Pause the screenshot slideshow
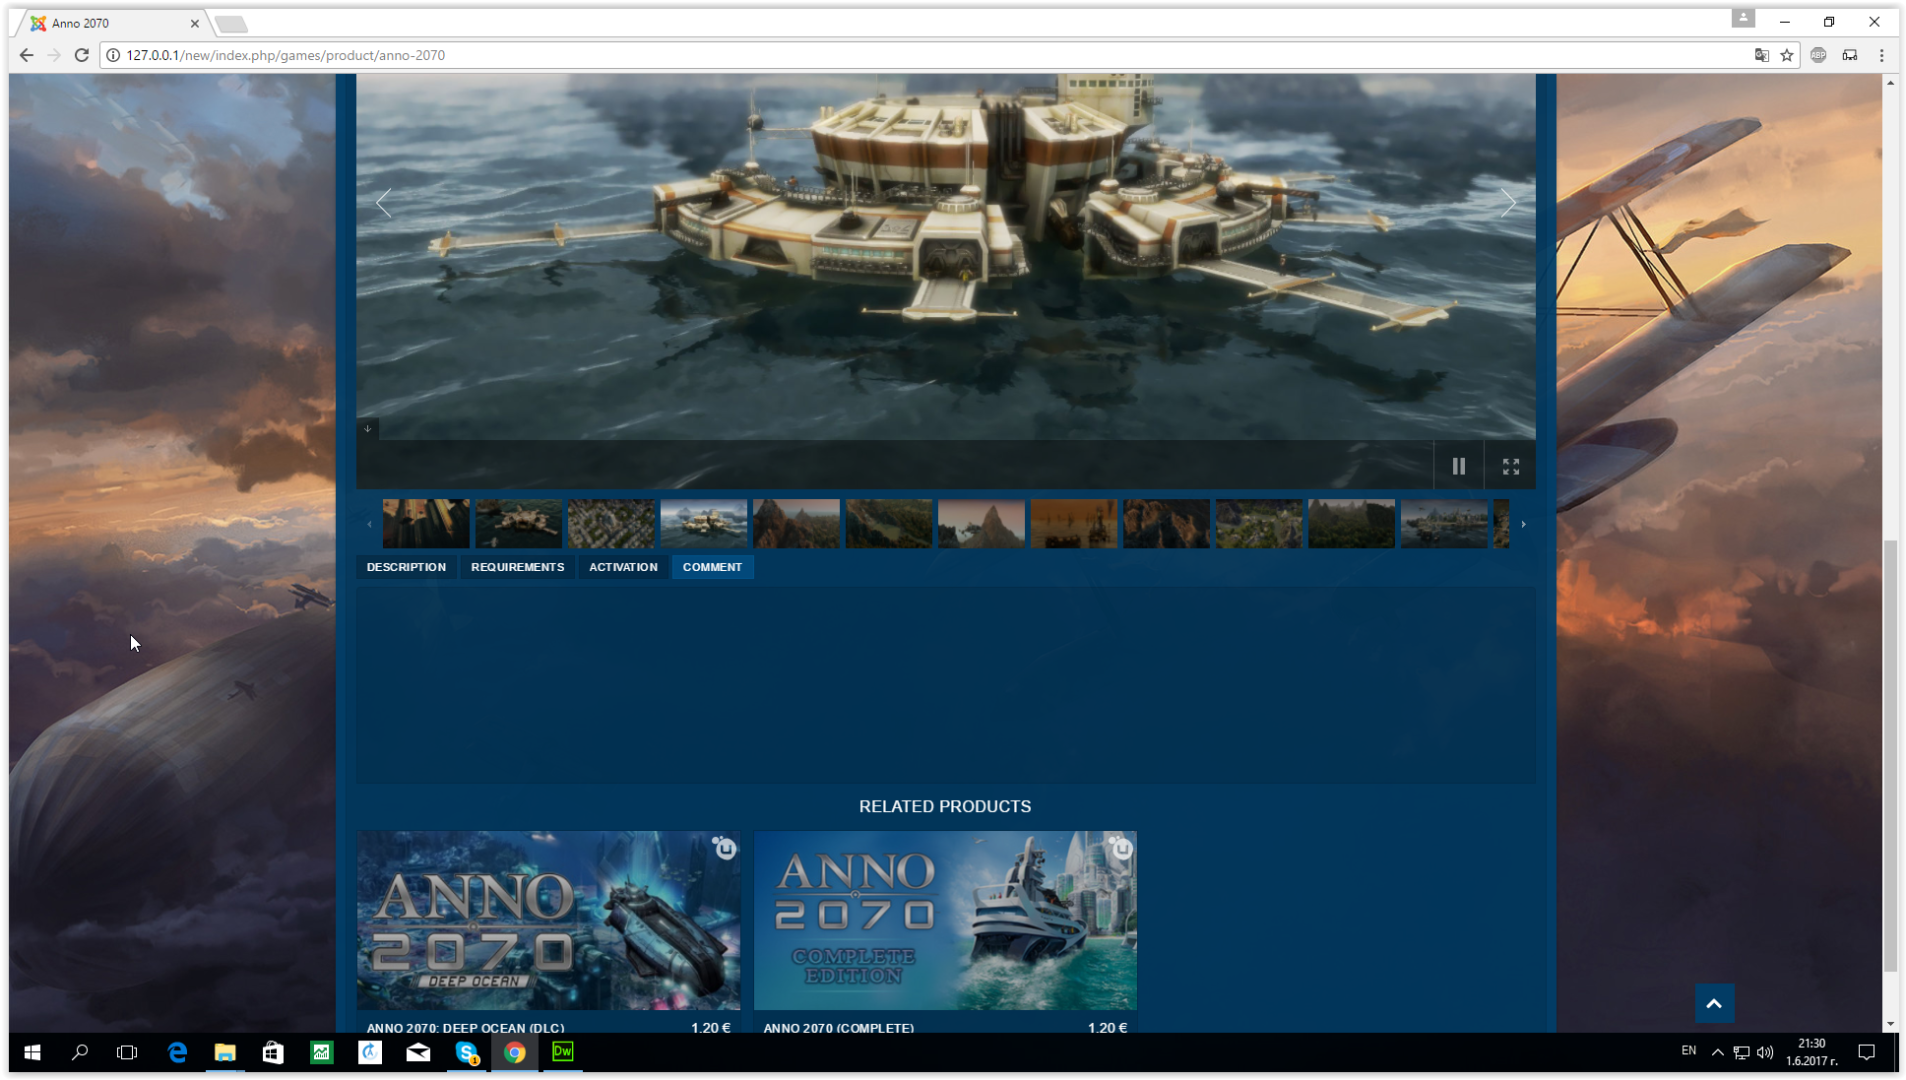Screen dimensions: 1906x1080 (1459, 466)
